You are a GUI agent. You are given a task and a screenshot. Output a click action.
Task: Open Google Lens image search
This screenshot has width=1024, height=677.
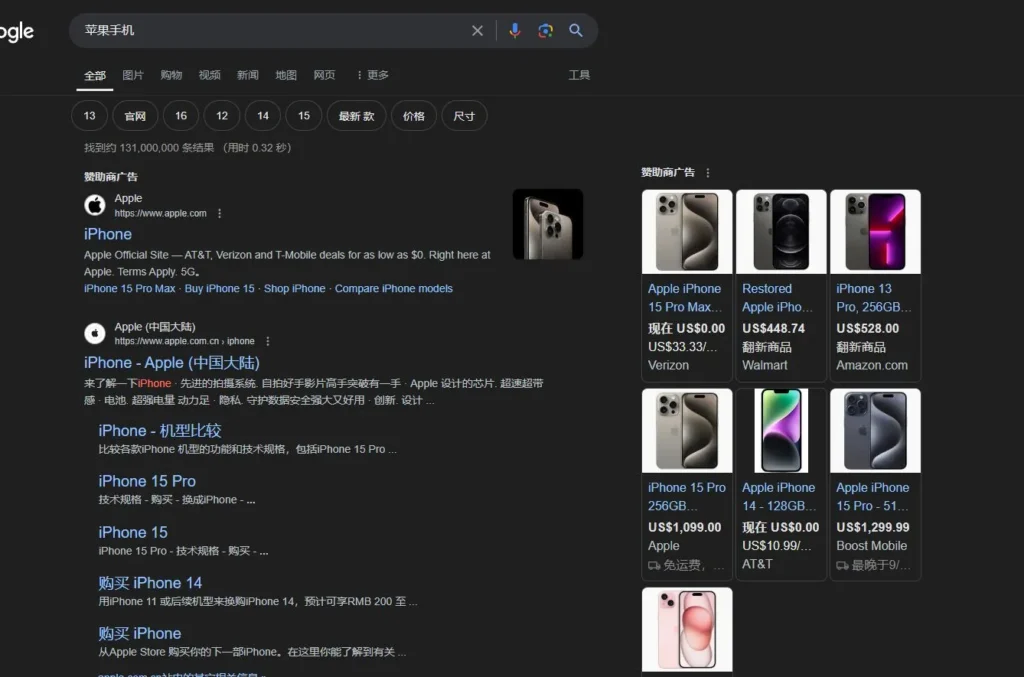coord(545,31)
